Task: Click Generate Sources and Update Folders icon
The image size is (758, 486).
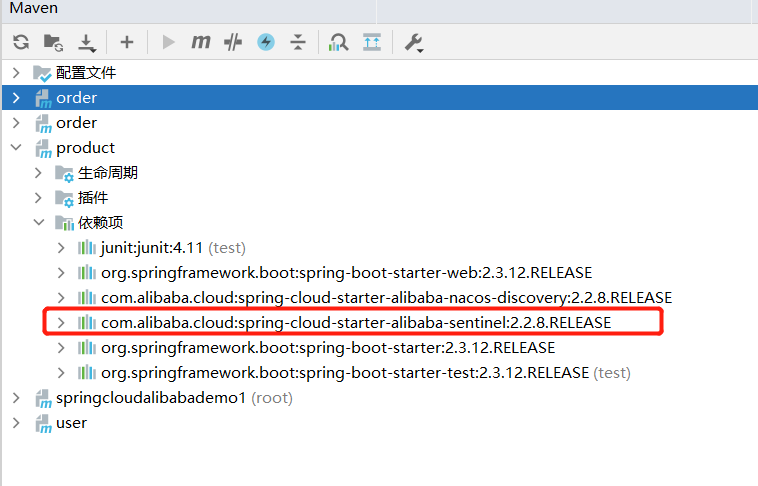Action: (x=53, y=42)
